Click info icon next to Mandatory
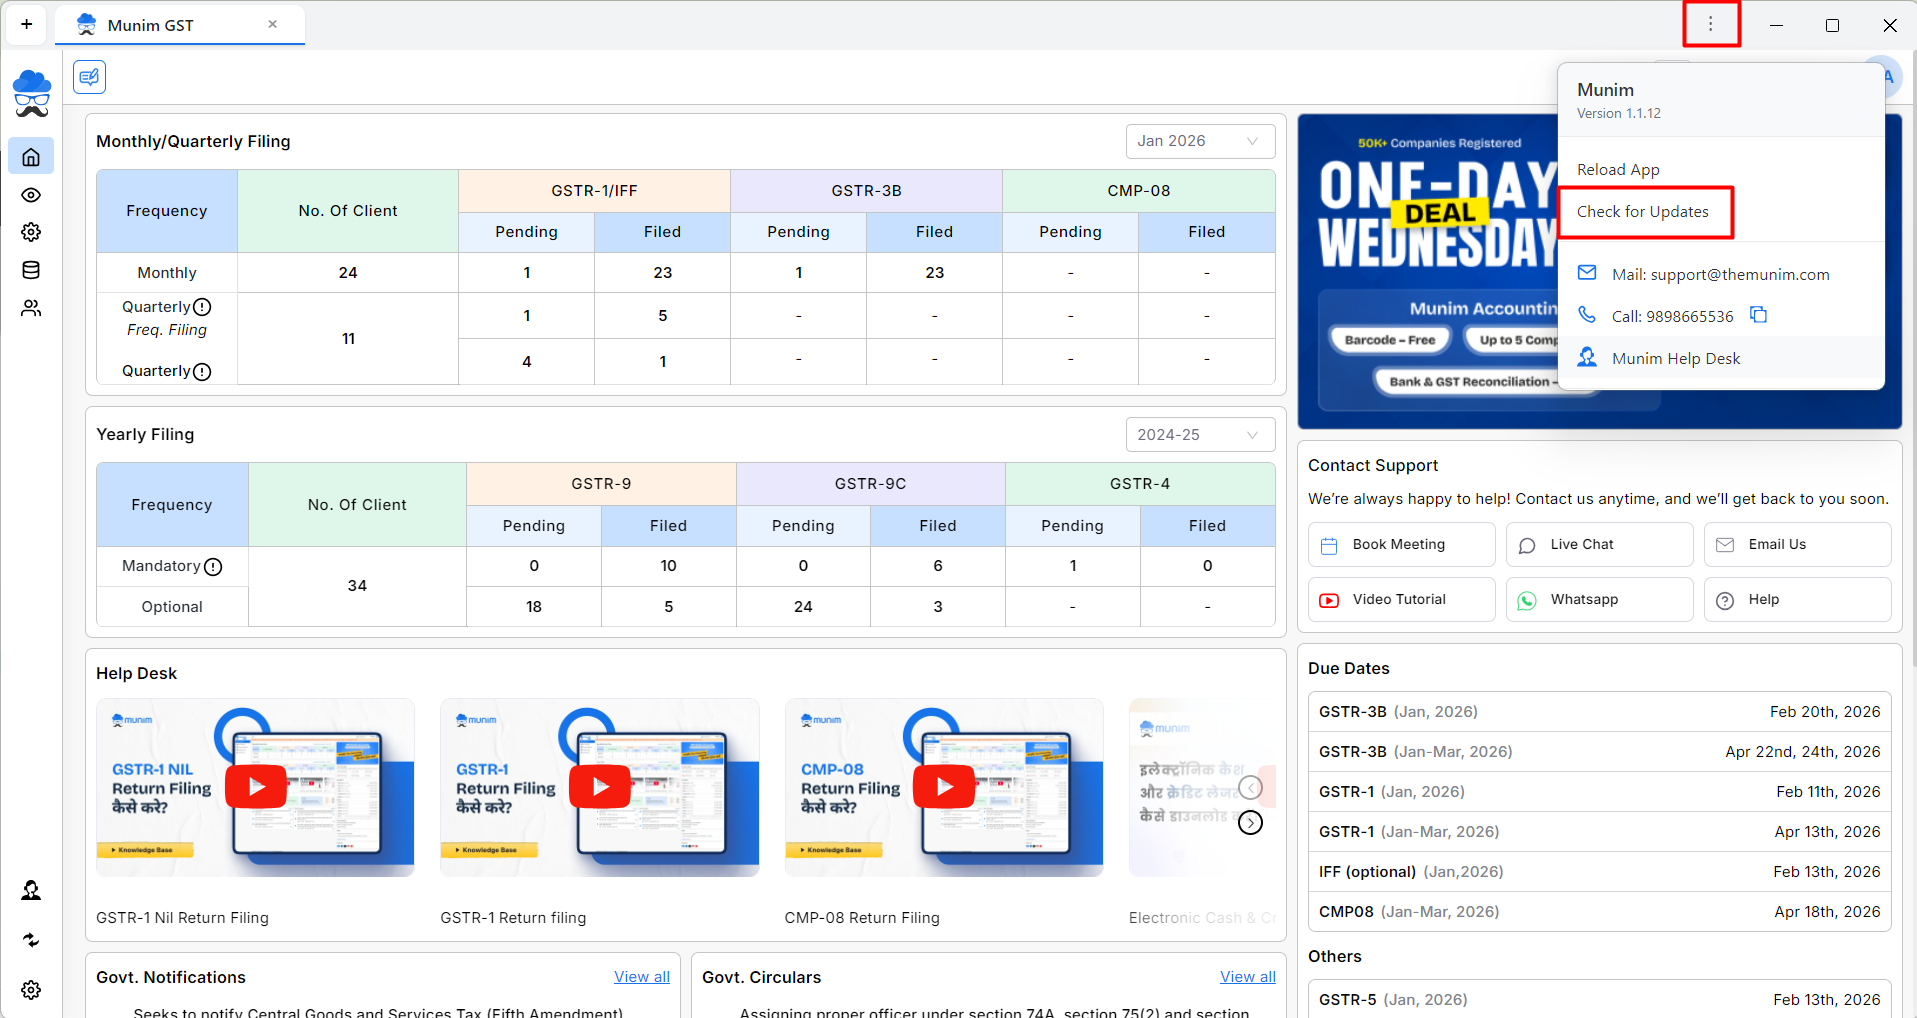Image resolution: width=1917 pixels, height=1018 pixels. tap(213, 567)
